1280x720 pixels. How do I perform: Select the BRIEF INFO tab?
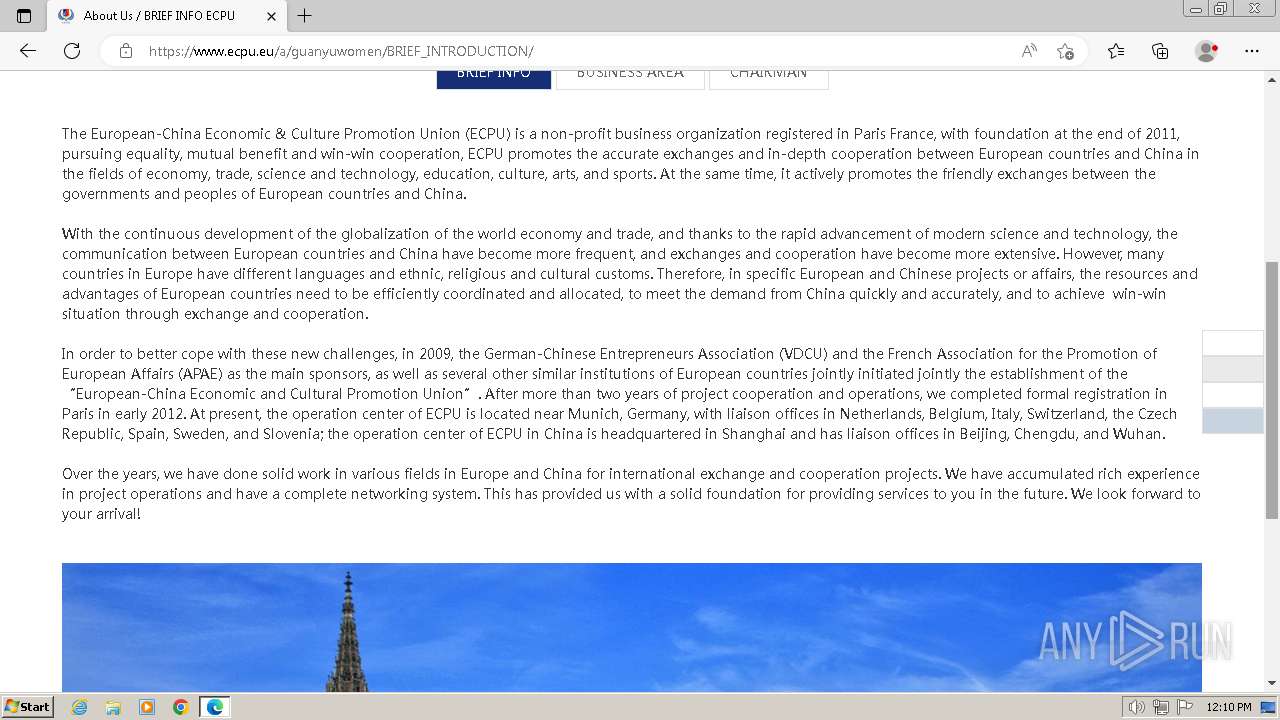(x=494, y=76)
